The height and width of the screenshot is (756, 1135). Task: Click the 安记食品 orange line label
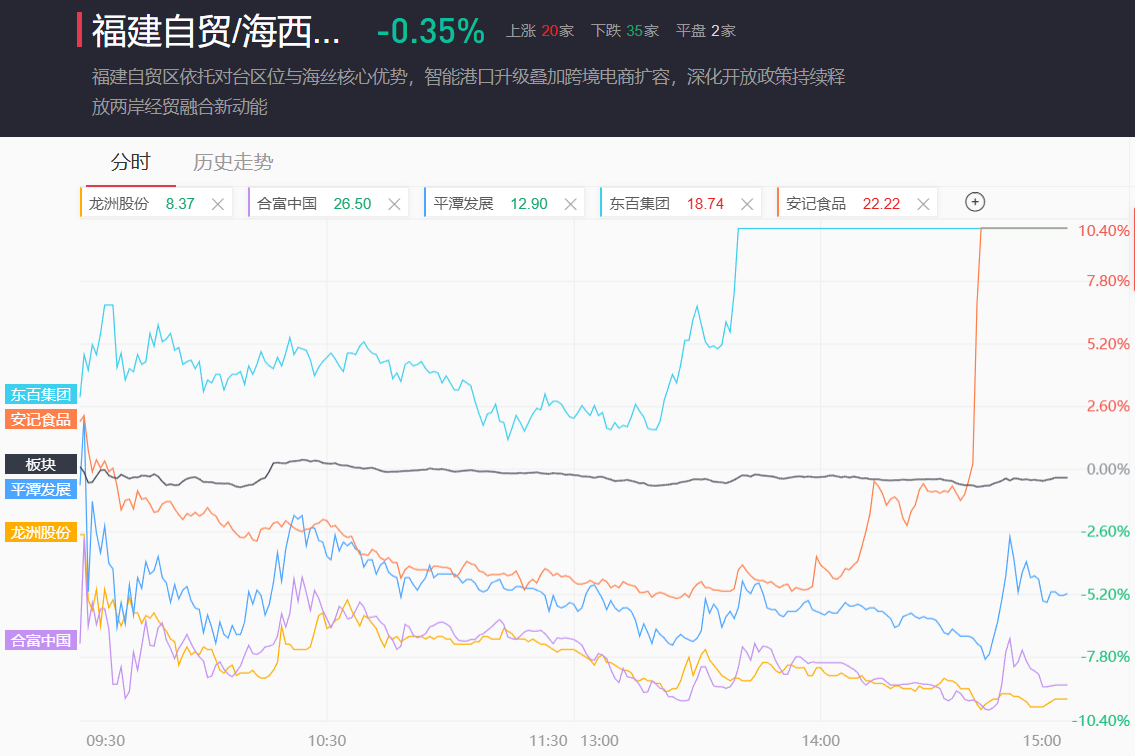(x=41, y=419)
